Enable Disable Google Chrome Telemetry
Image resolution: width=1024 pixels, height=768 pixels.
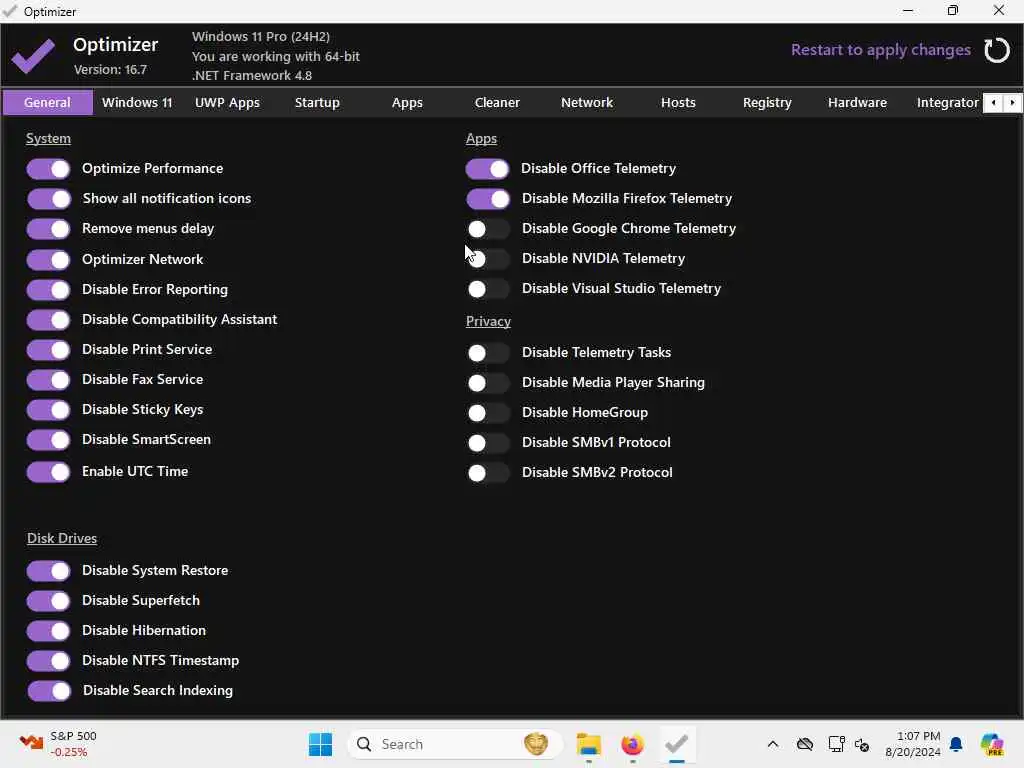(x=488, y=229)
